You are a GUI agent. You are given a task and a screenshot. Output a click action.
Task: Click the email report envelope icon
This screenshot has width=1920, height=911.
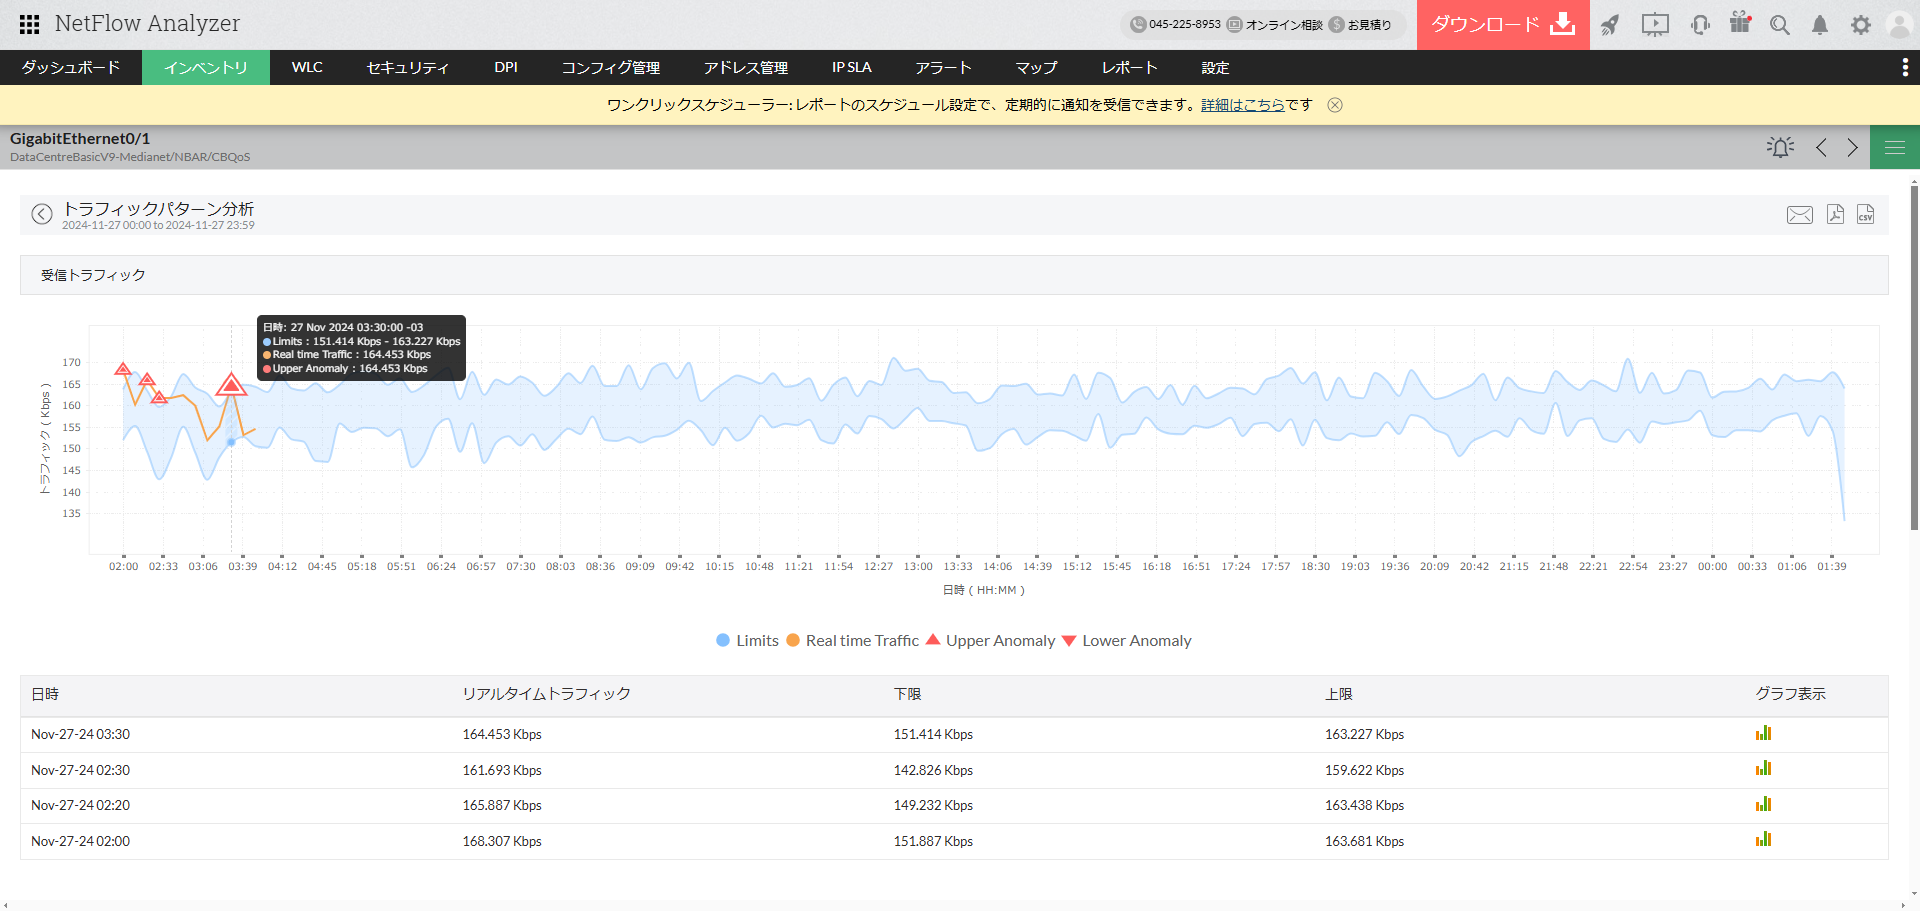[1799, 215]
